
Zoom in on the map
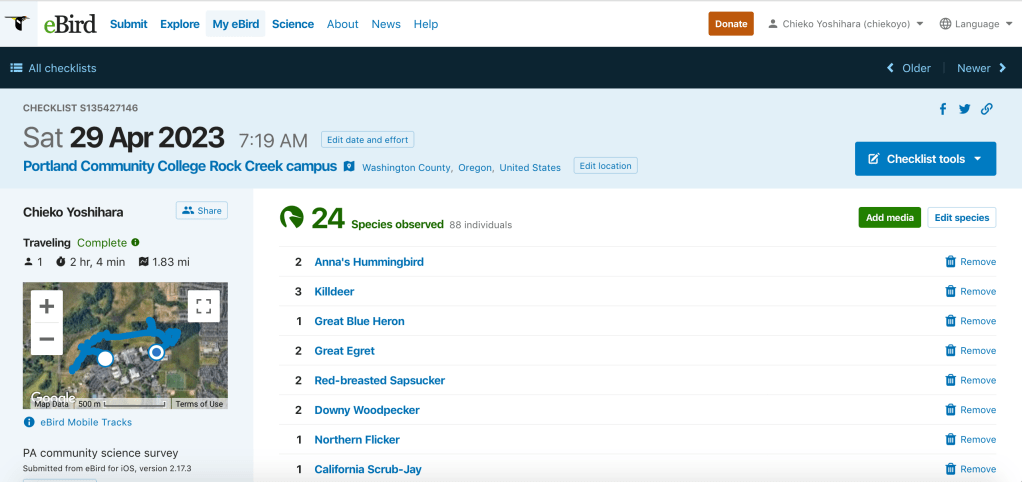tap(46, 306)
